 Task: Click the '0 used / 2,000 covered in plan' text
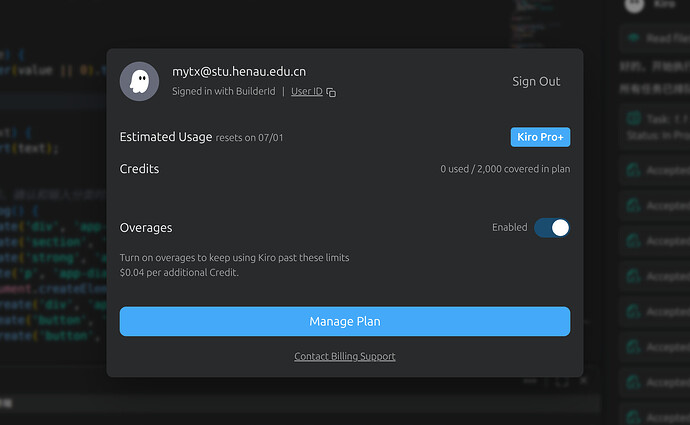[x=505, y=169]
